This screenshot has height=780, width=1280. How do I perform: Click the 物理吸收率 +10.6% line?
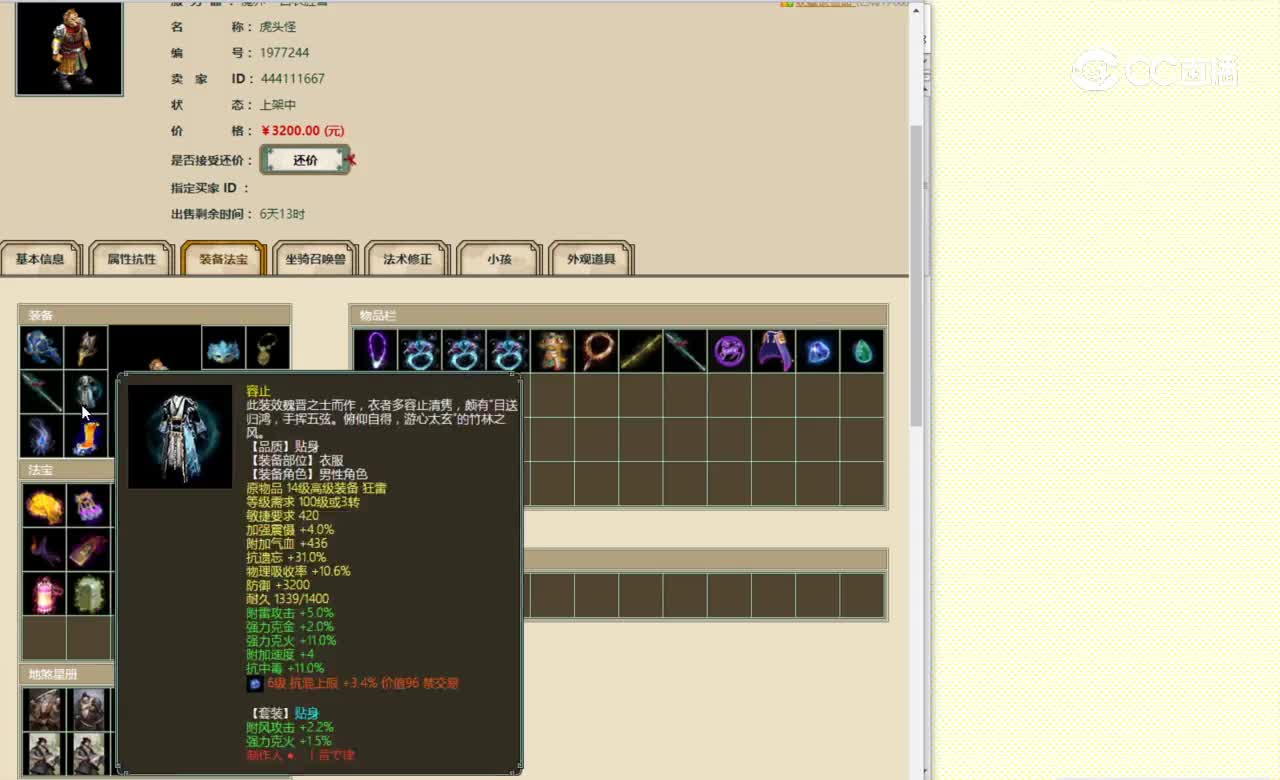click(x=298, y=571)
